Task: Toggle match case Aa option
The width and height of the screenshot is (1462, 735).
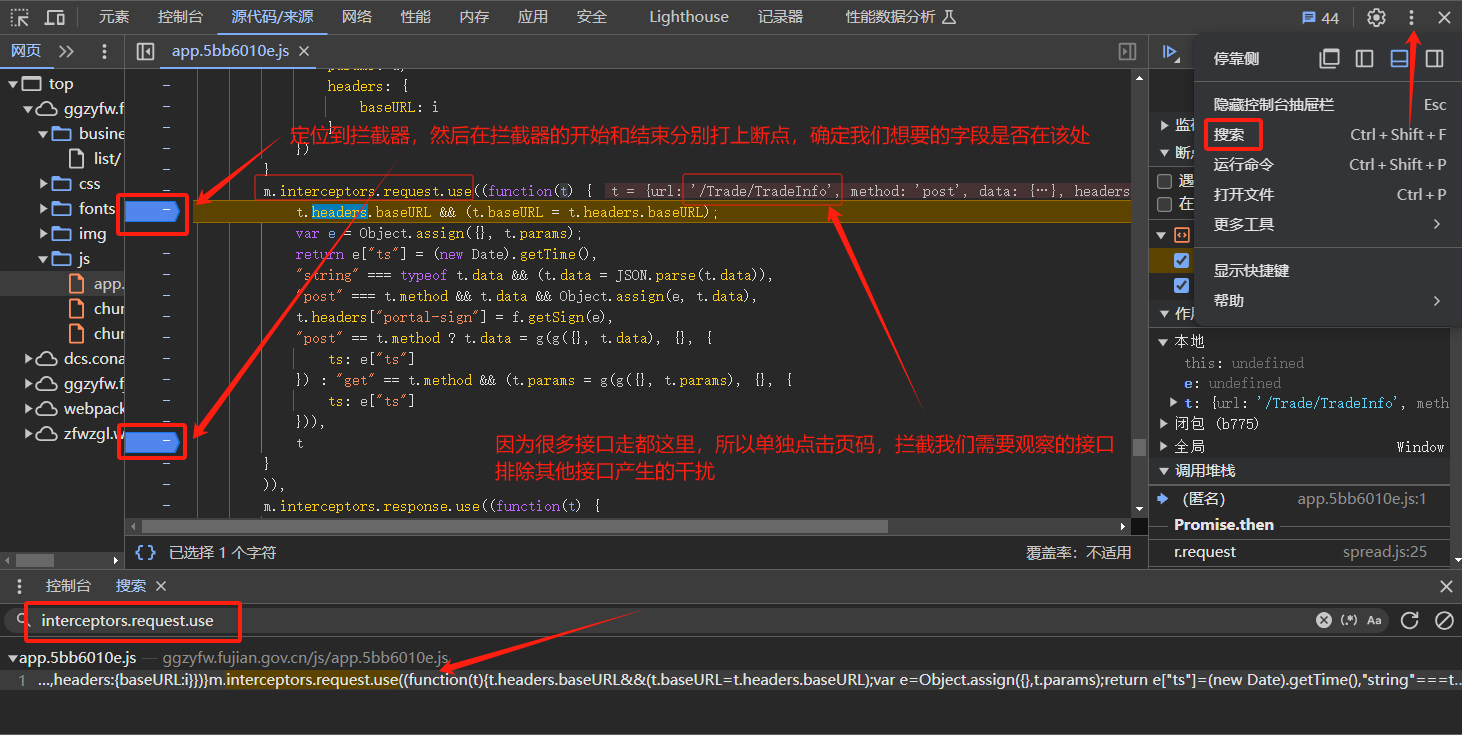Action: click(1375, 620)
